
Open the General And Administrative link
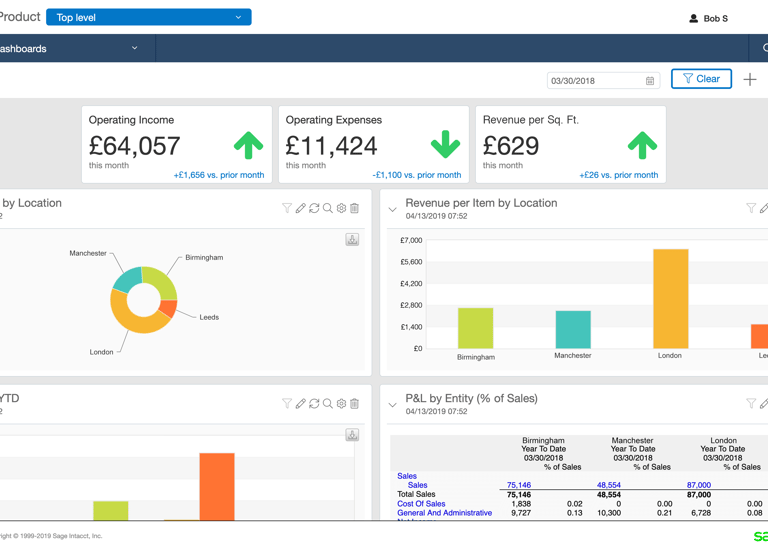coord(445,513)
